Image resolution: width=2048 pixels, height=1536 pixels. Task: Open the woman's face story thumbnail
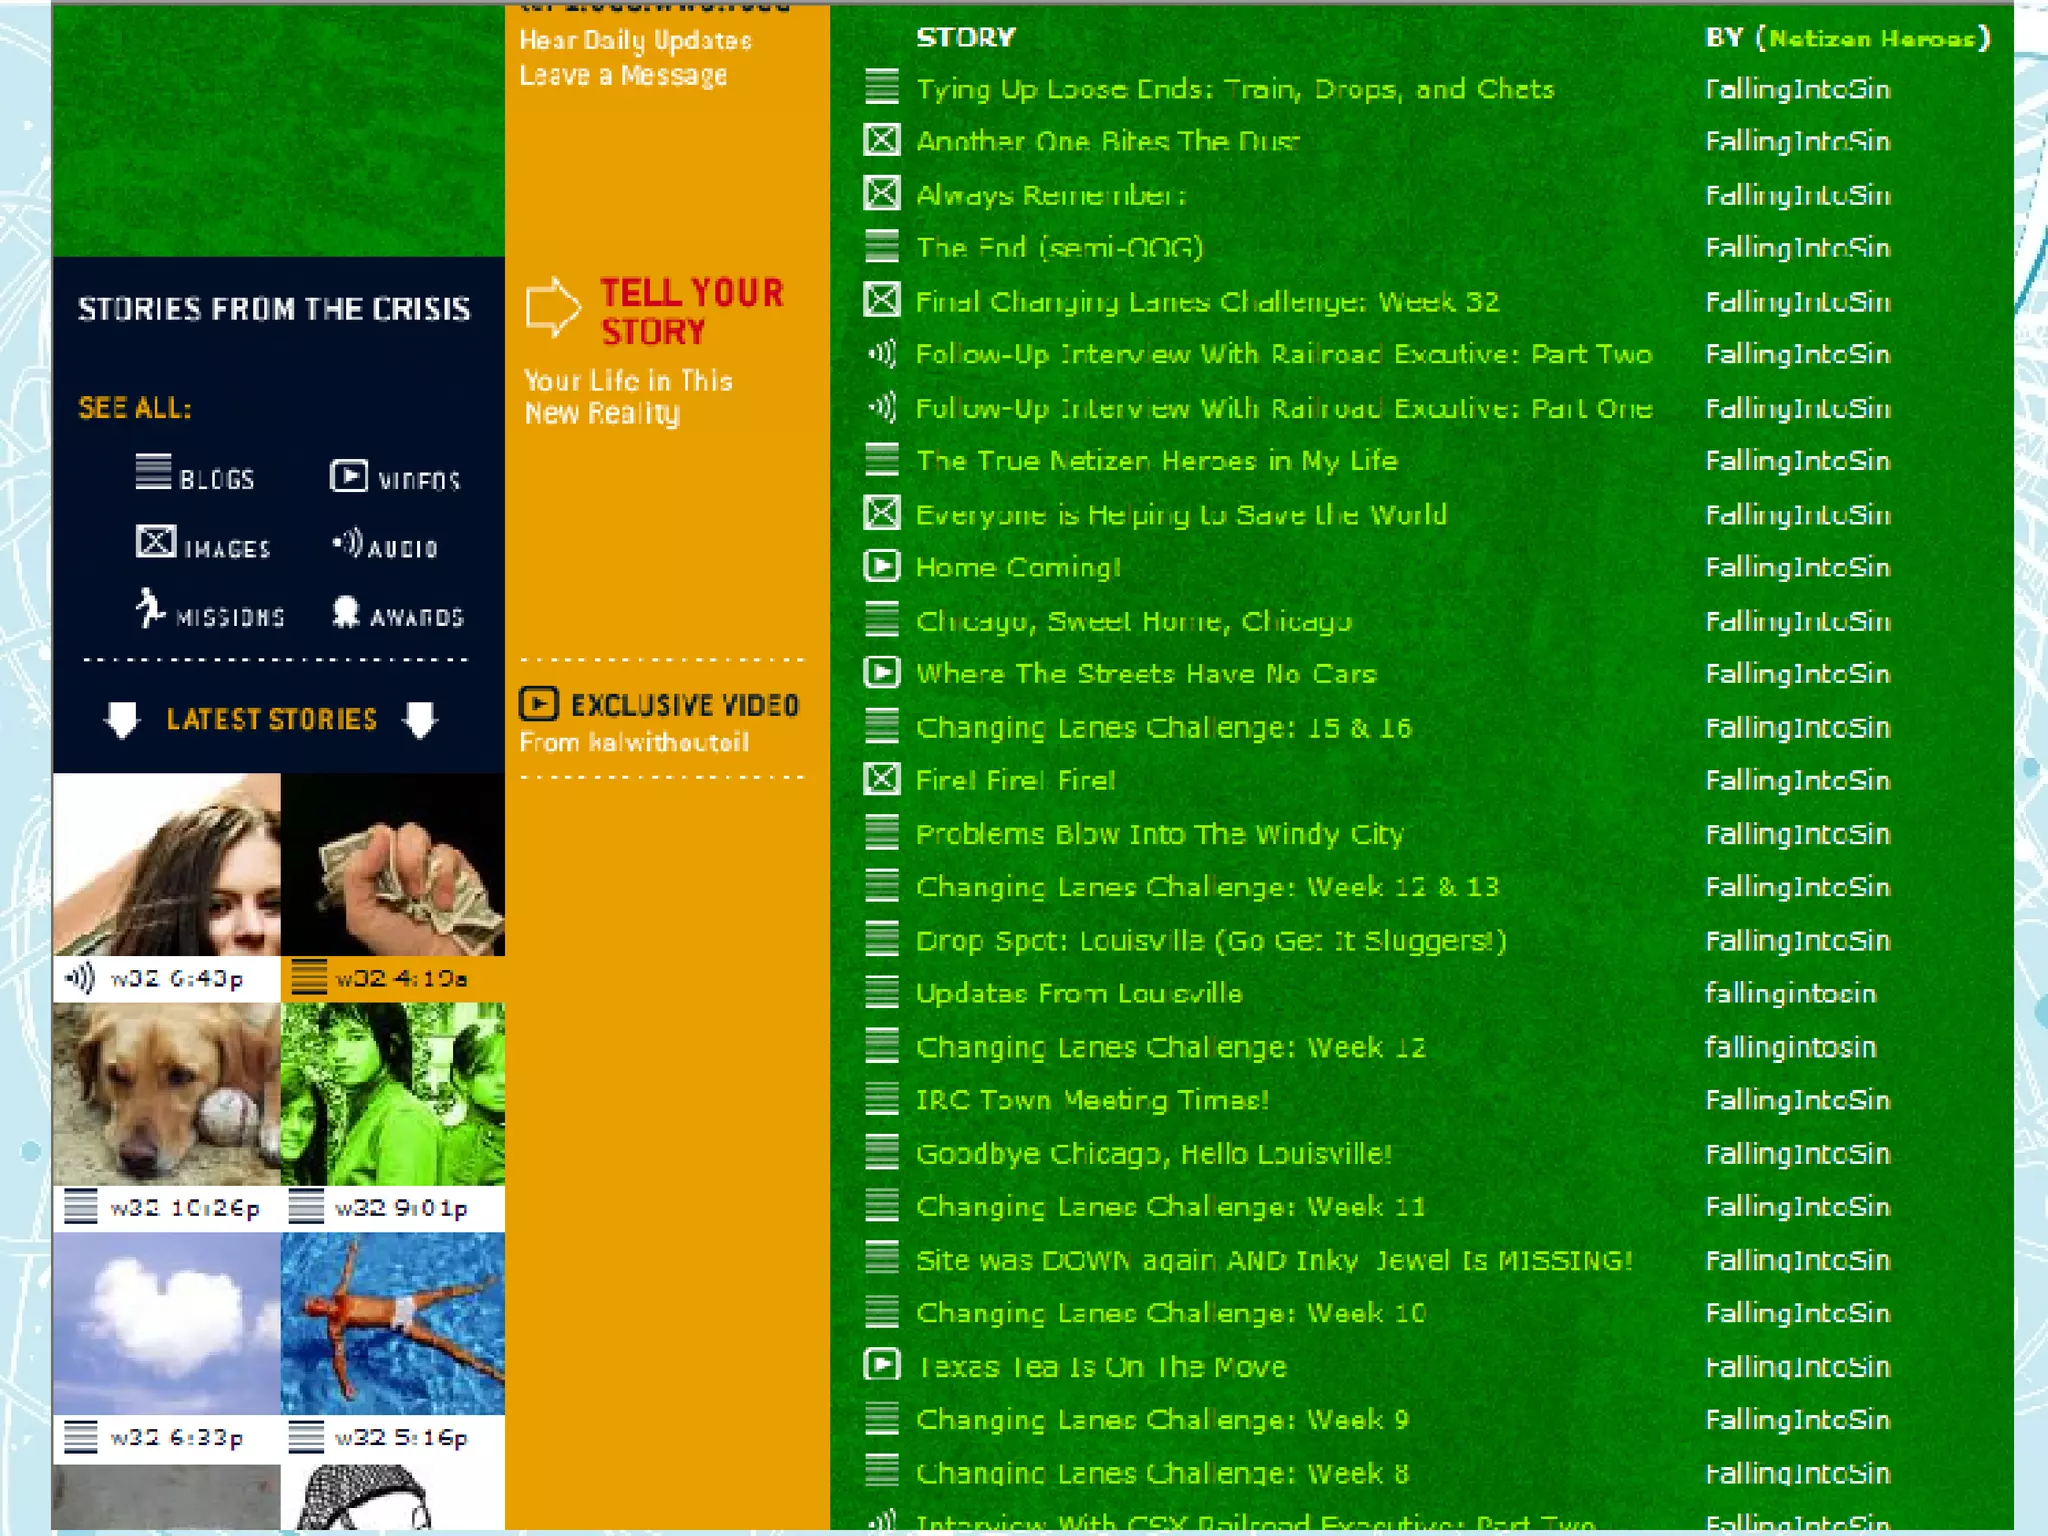coord(166,864)
